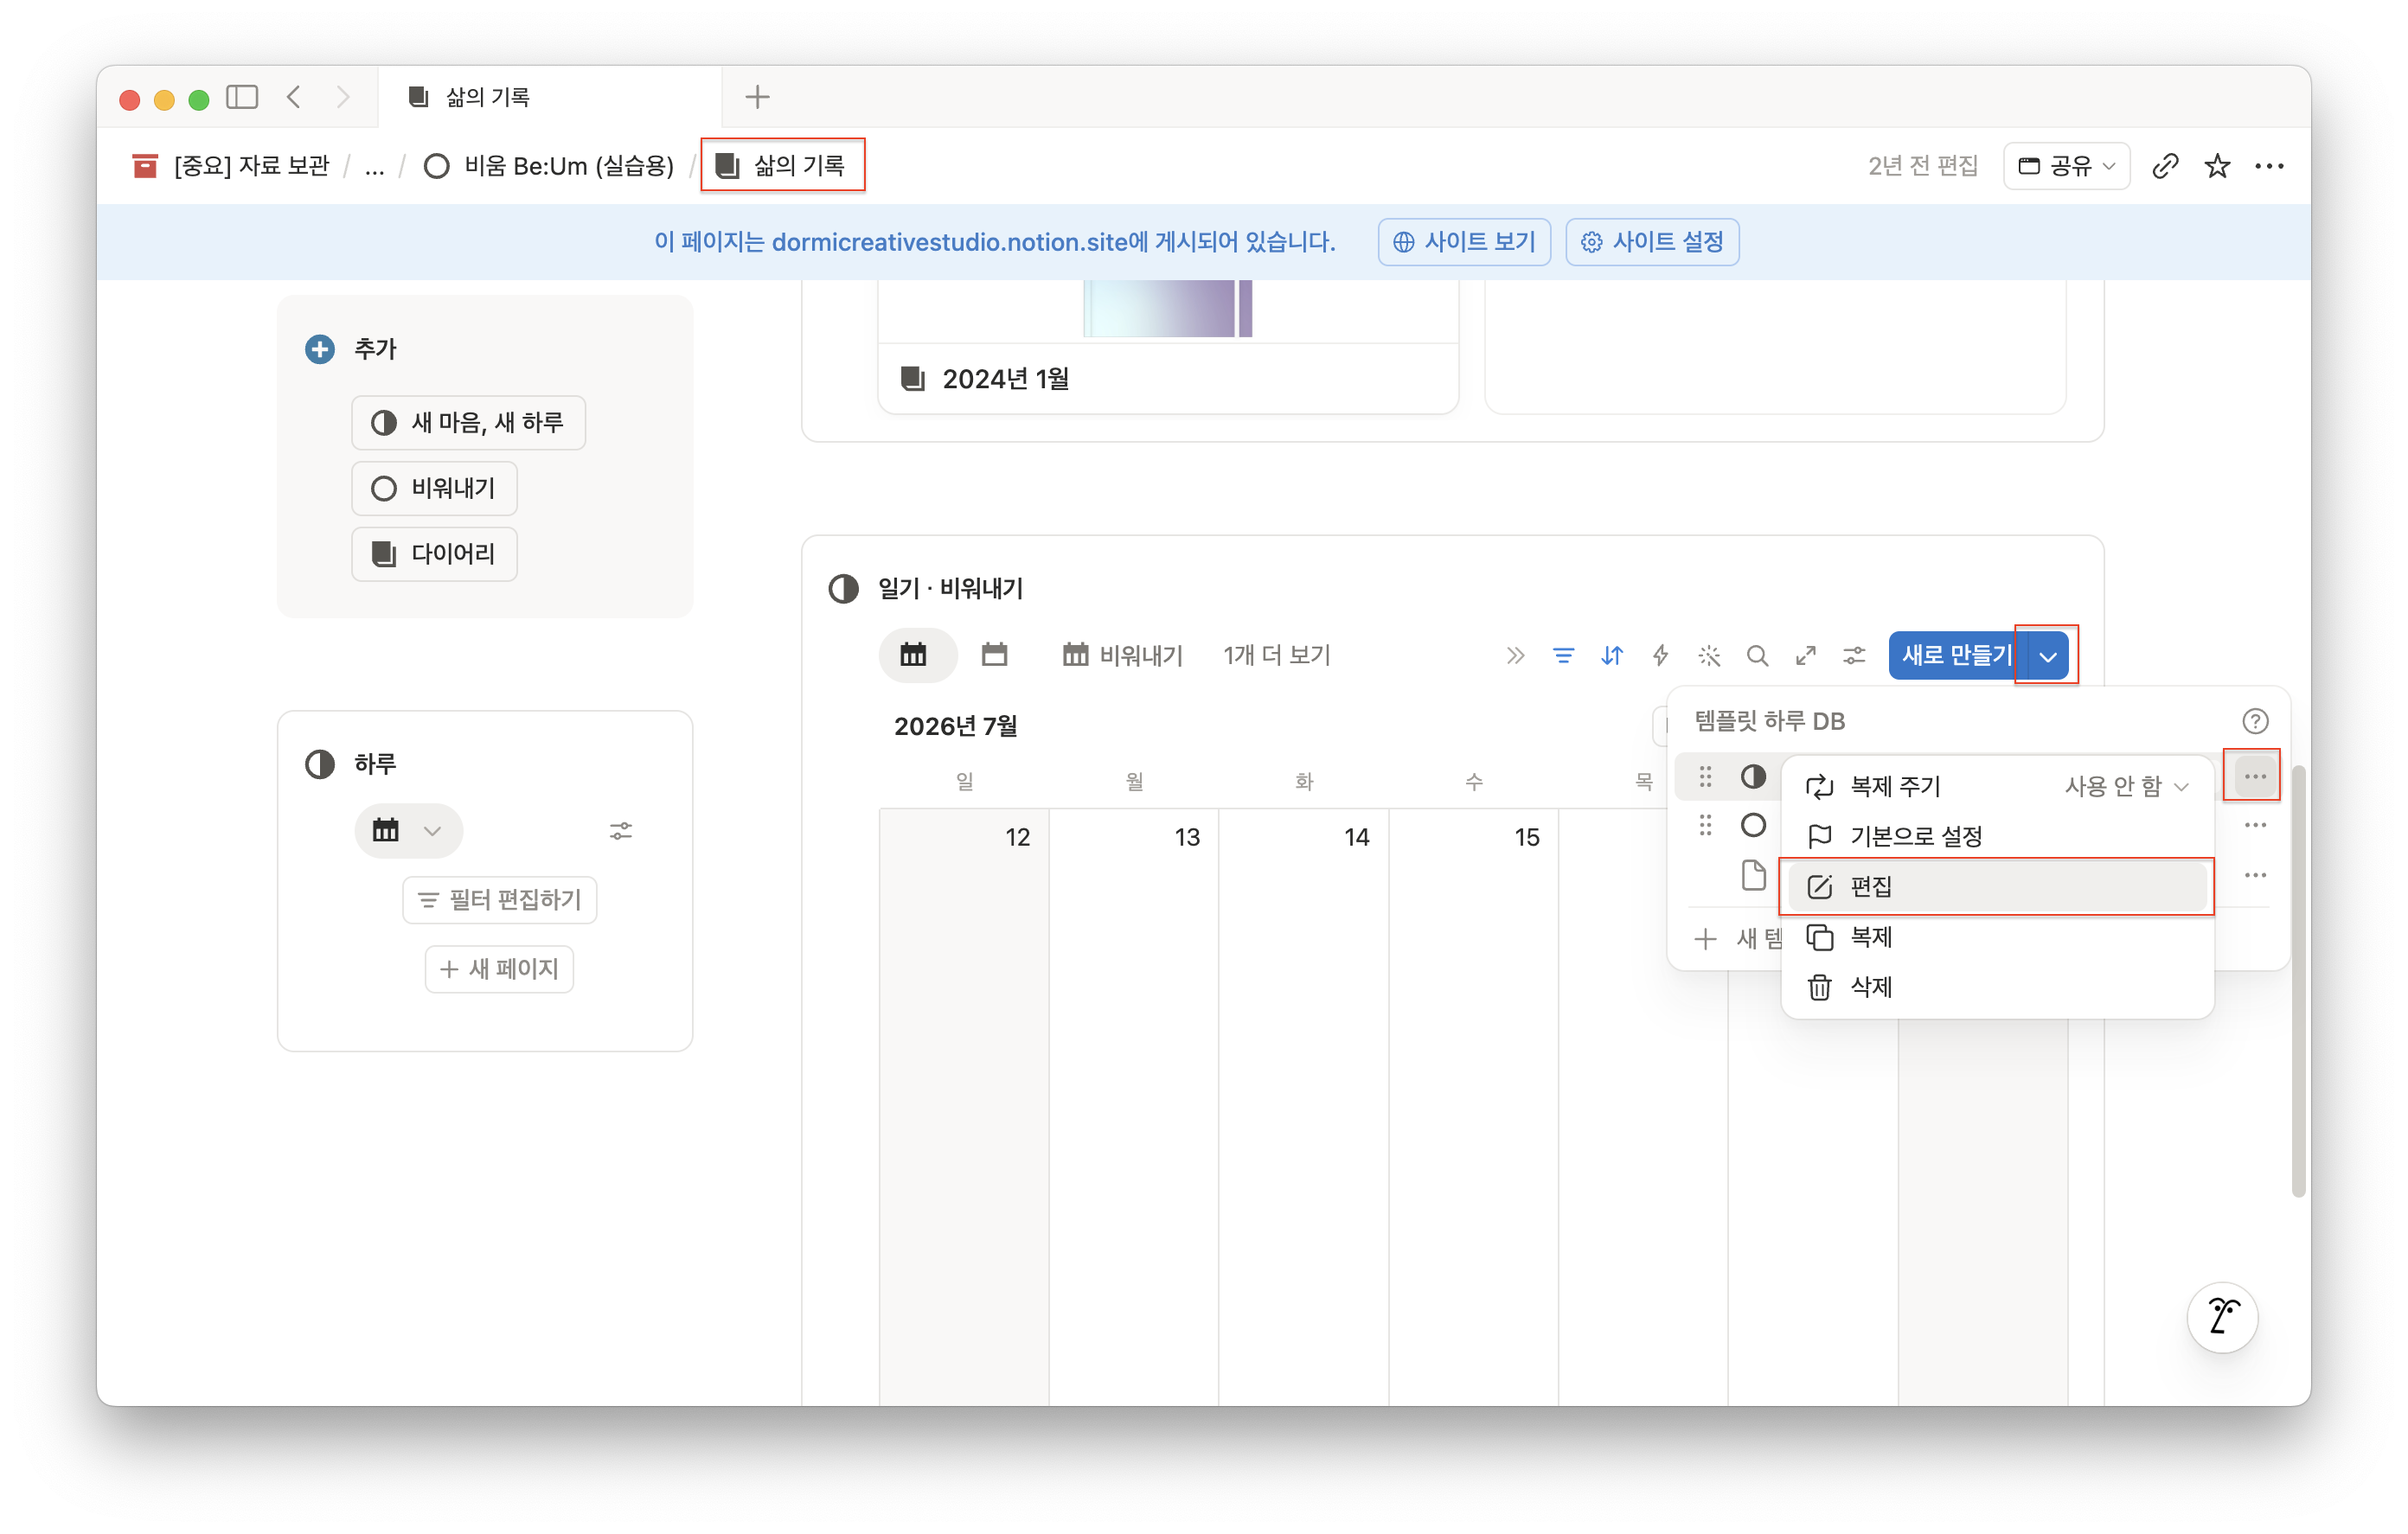Click the drag handle of second template
Screen dimensions: 2408x1534
point(1705,826)
